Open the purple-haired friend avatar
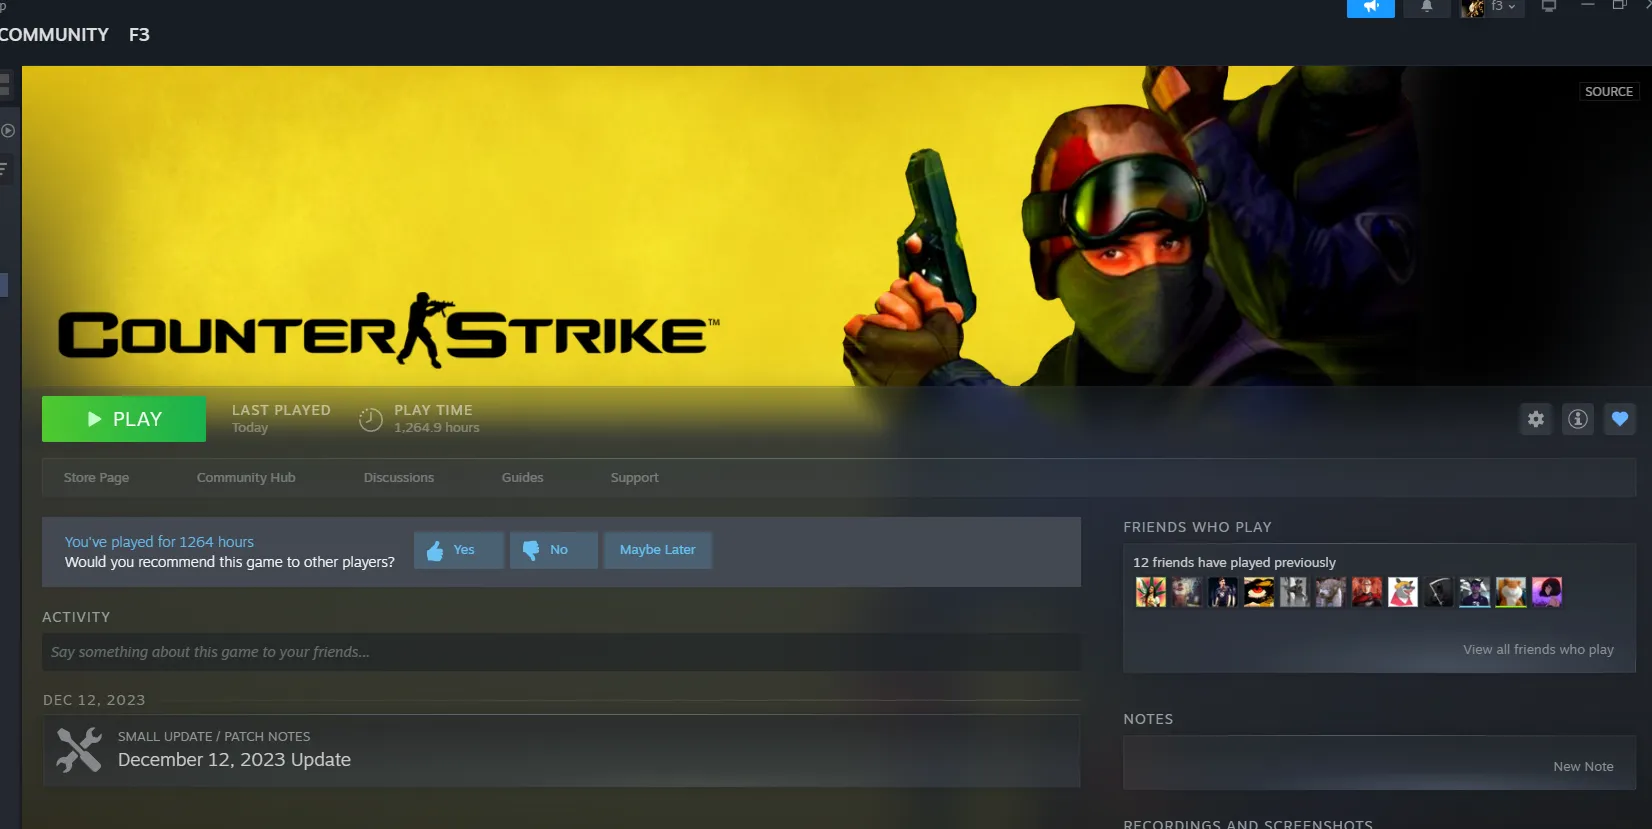This screenshot has height=829, width=1652. click(1547, 592)
